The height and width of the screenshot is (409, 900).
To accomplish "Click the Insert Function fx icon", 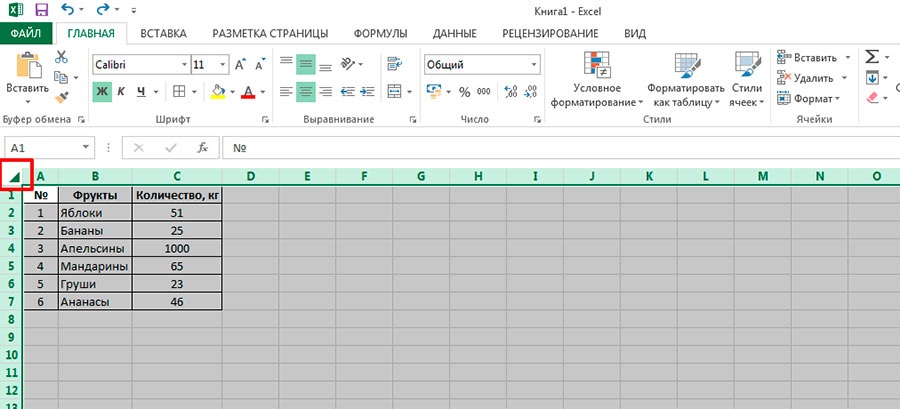I will (201, 147).
